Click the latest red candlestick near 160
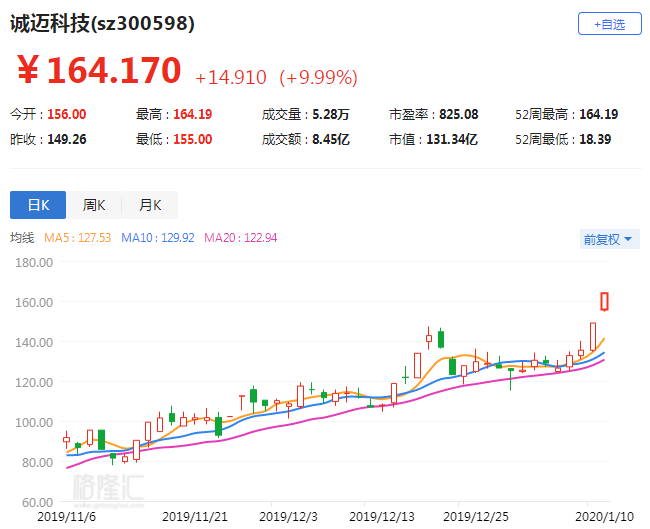 point(604,302)
